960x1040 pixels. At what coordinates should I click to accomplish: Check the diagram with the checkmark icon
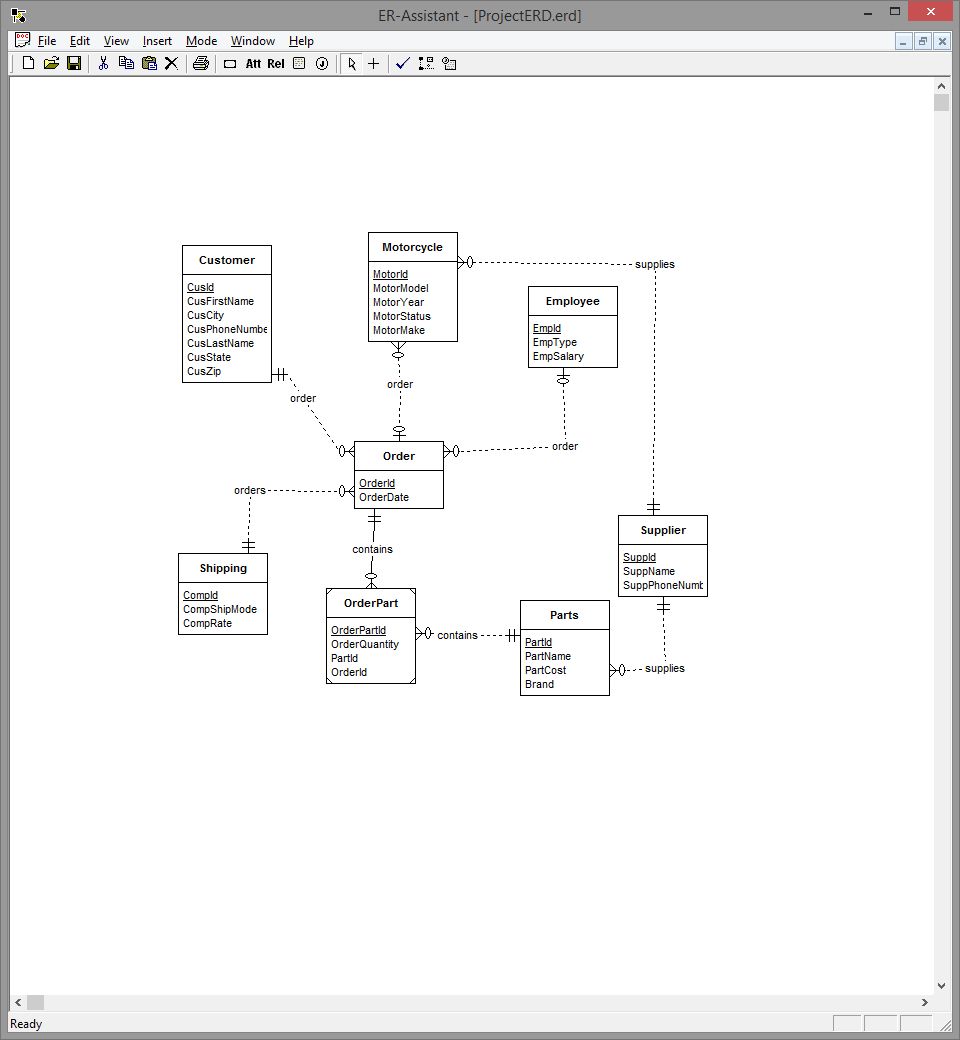point(403,64)
